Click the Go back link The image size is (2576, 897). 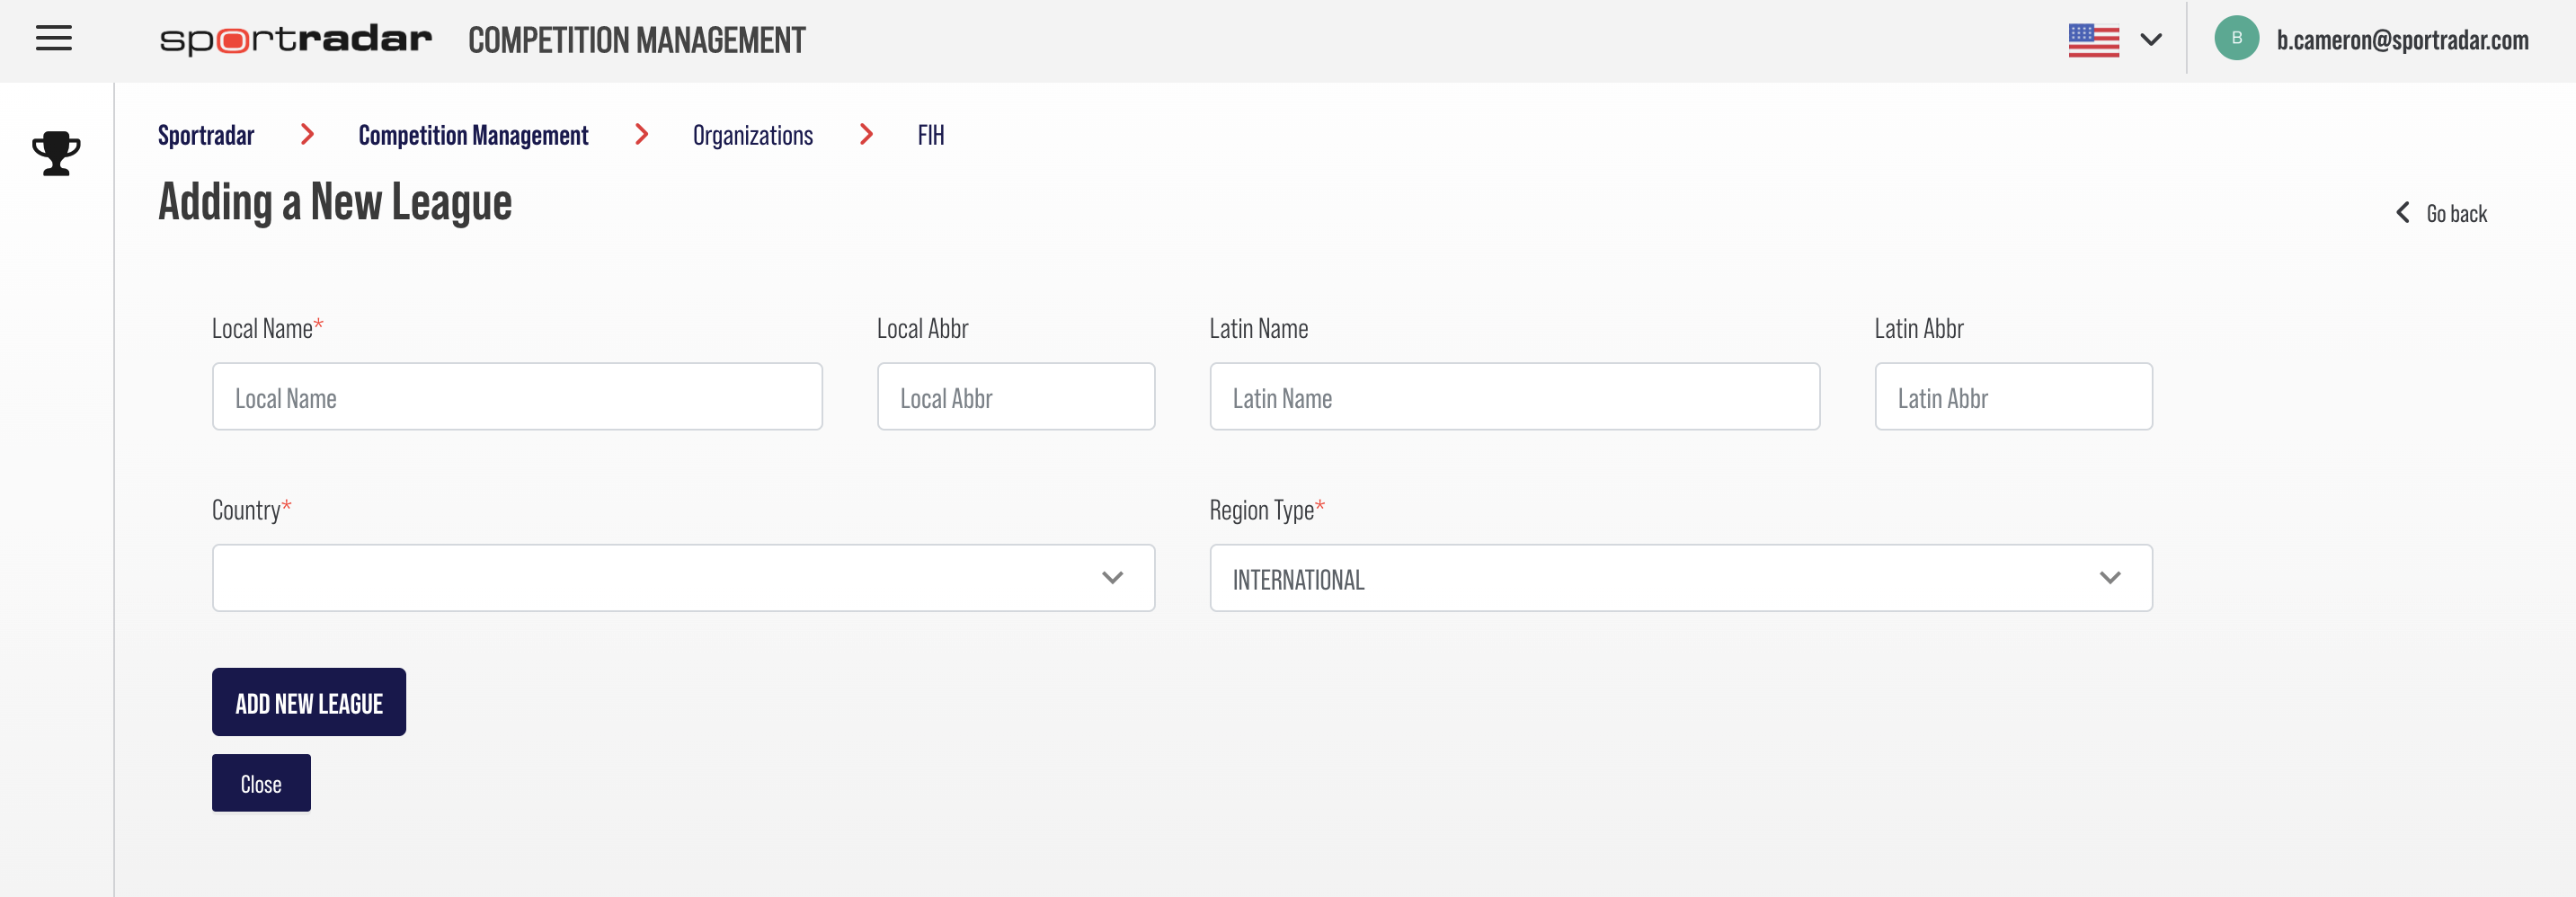2456,214
